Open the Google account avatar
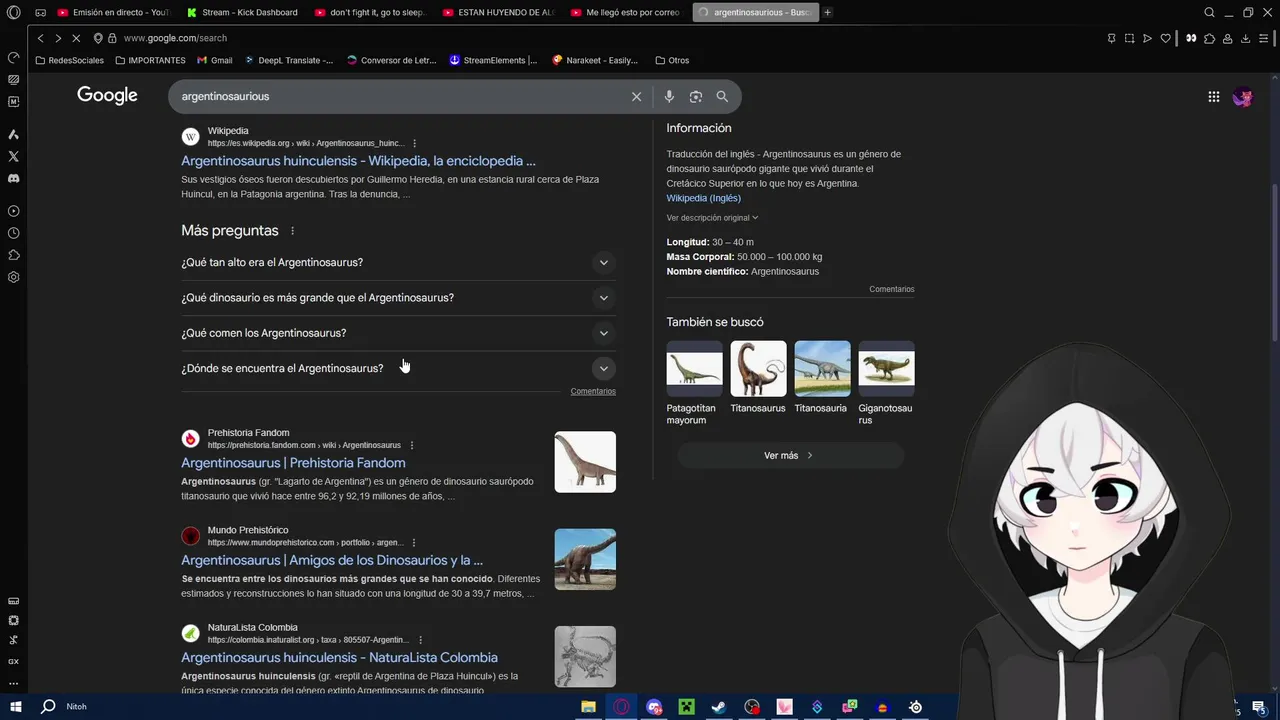The width and height of the screenshot is (1280, 720). (x=1242, y=97)
